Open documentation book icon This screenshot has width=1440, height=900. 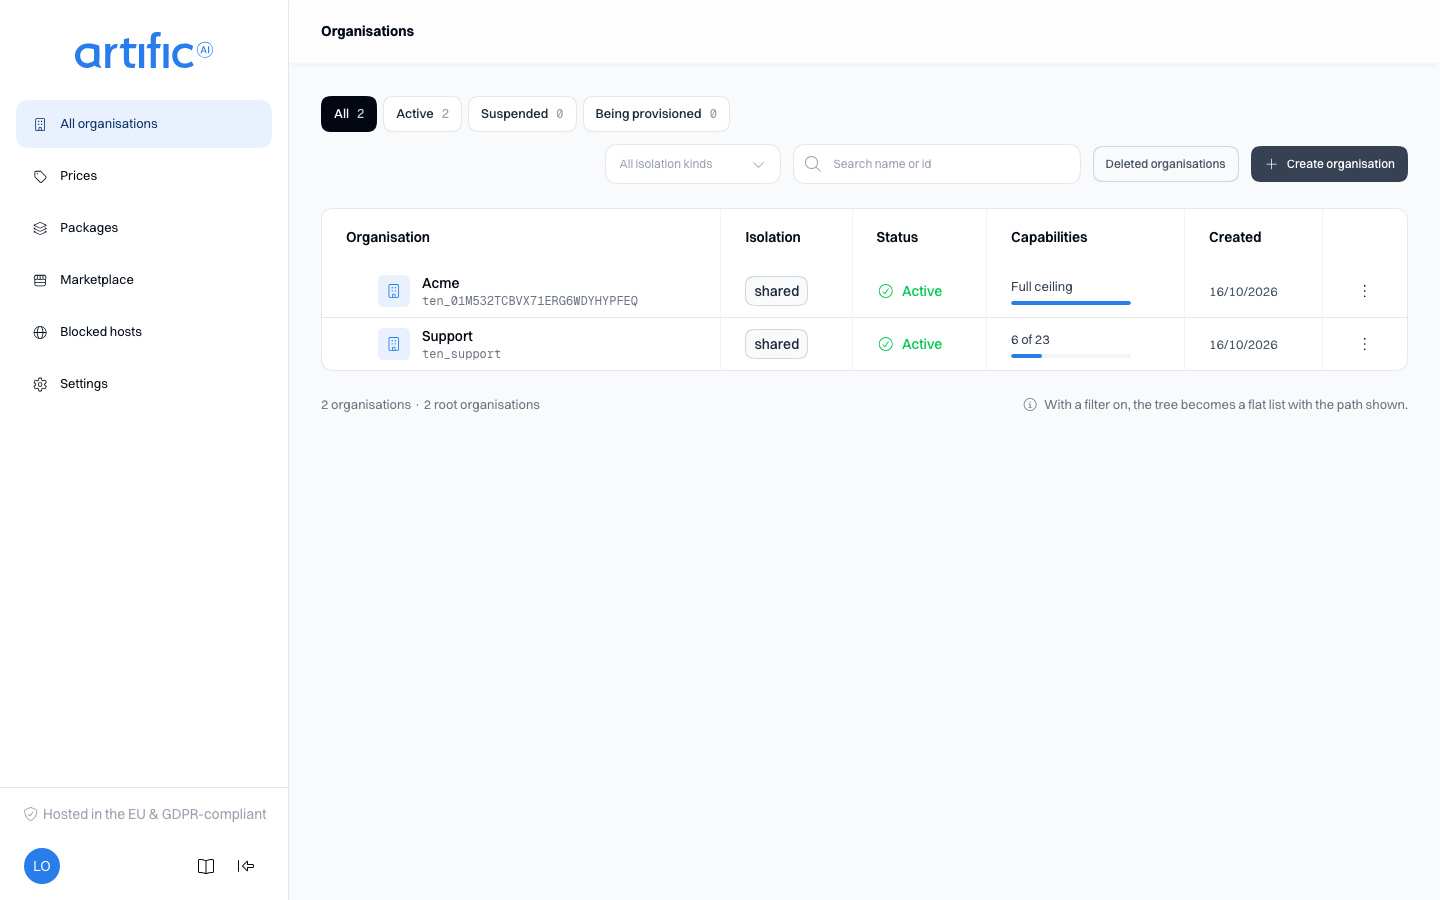[206, 866]
